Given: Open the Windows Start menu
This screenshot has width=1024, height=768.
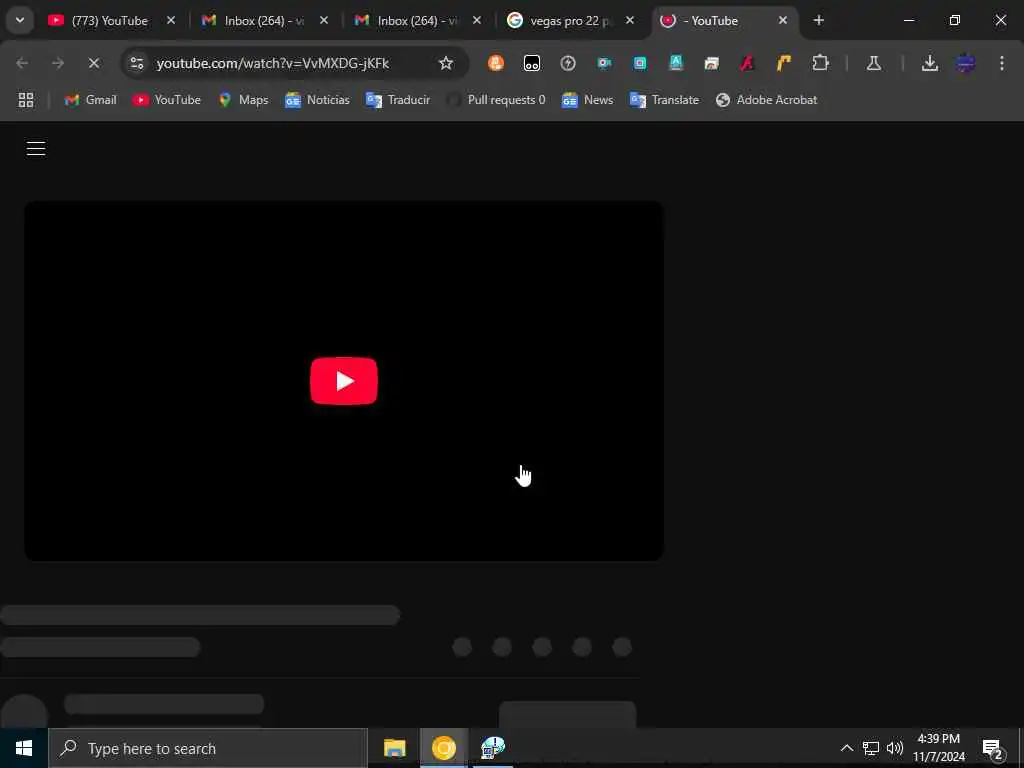Looking at the screenshot, I should [24, 748].
